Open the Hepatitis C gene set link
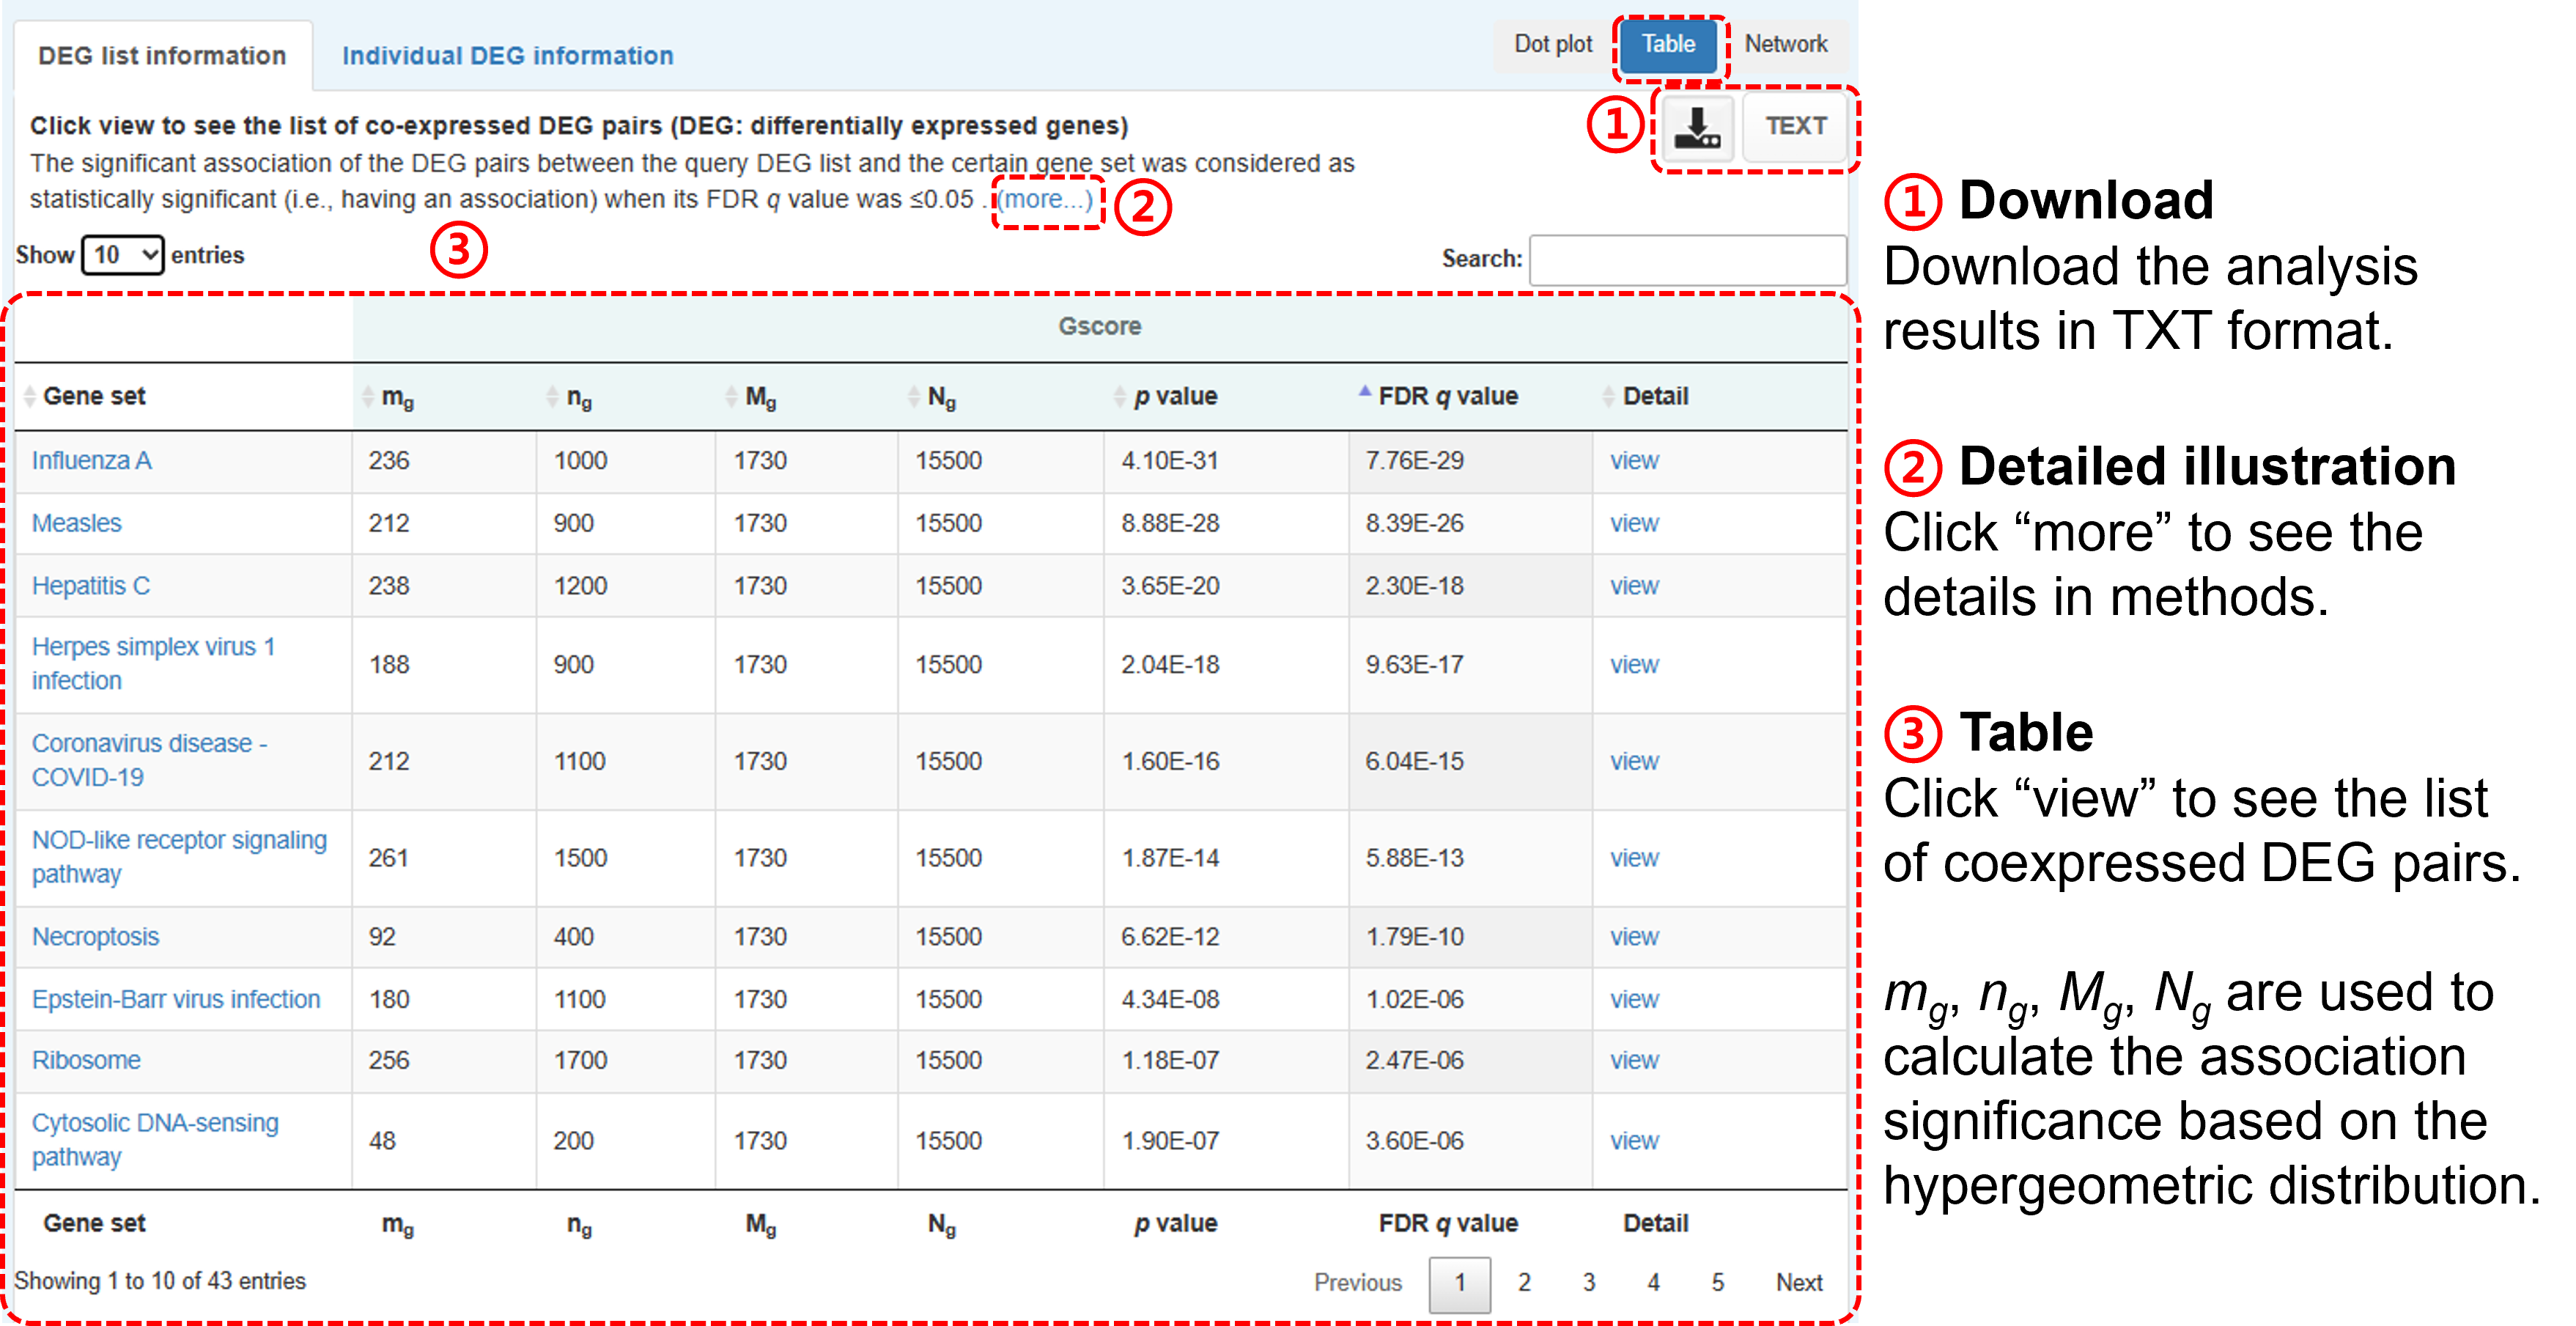This screenshot has height=1326, width=2576. tap(90, 586)
